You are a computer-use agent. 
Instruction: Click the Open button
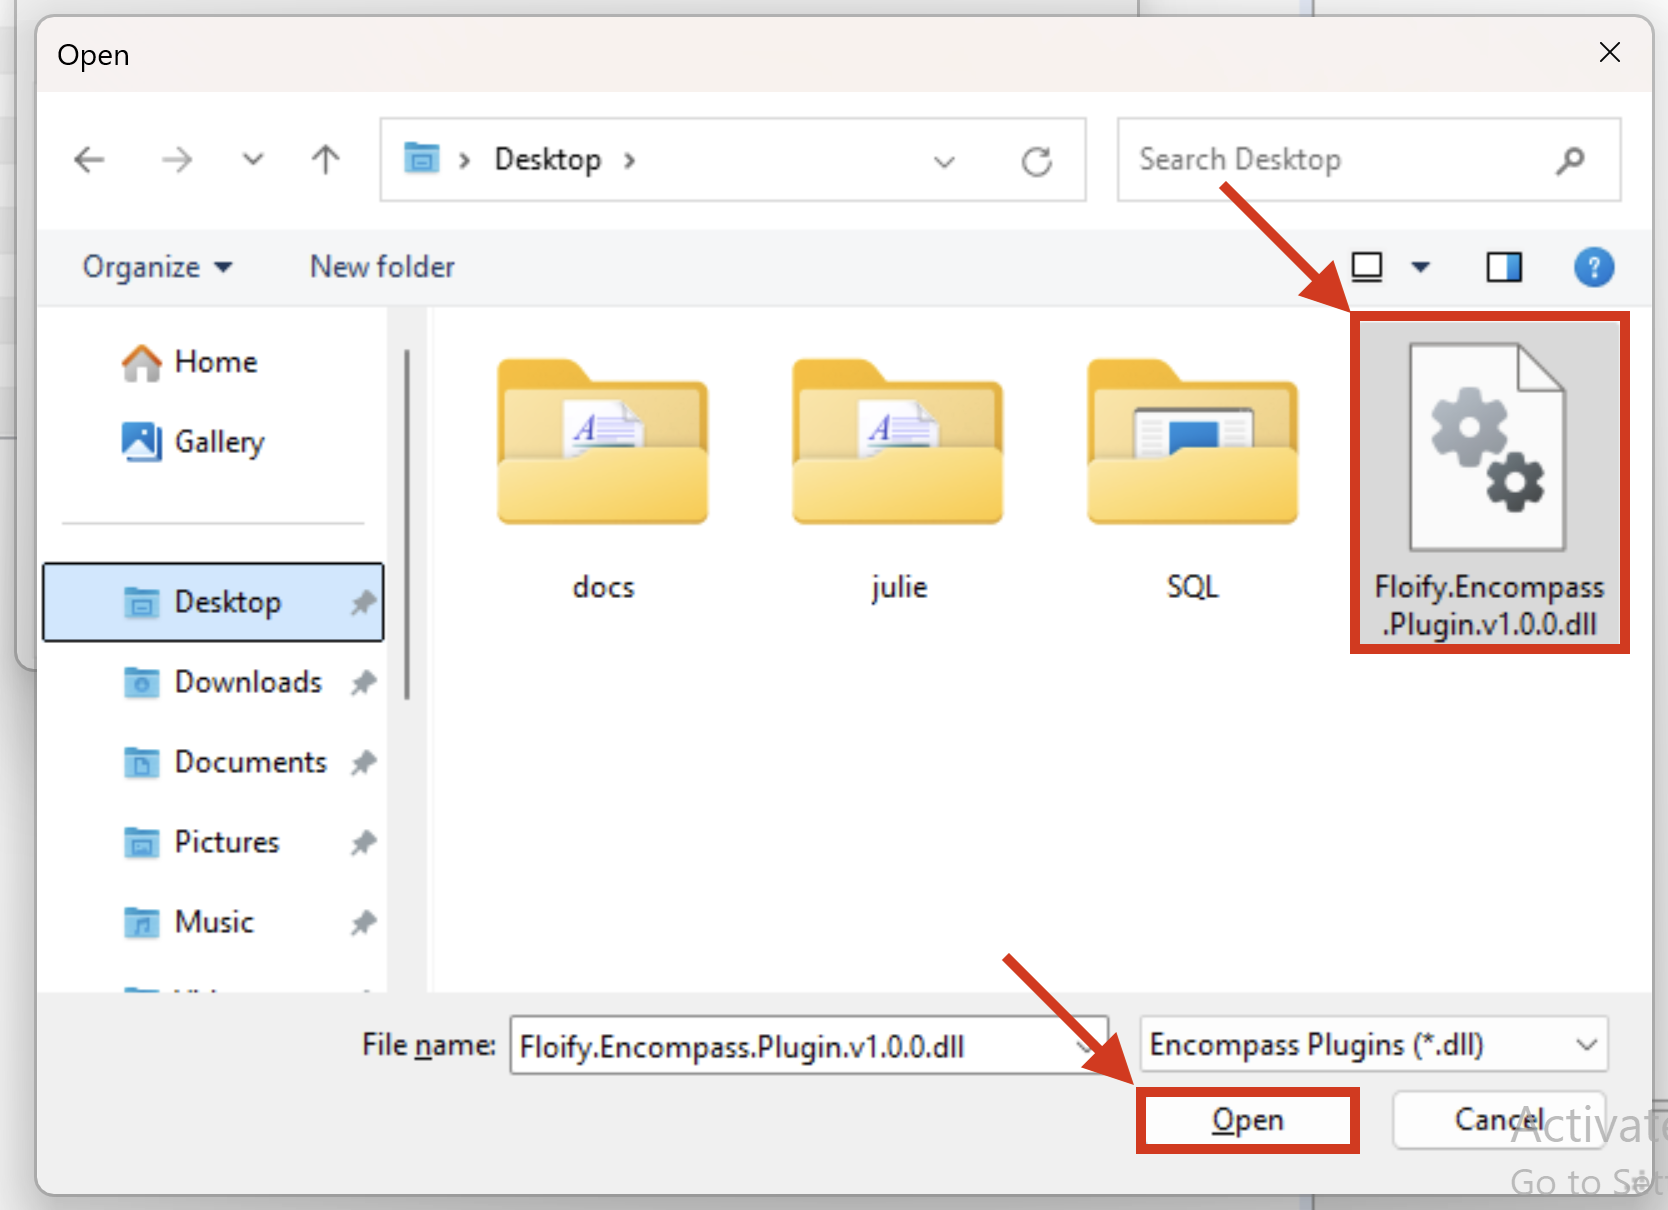[1247, 1120]
